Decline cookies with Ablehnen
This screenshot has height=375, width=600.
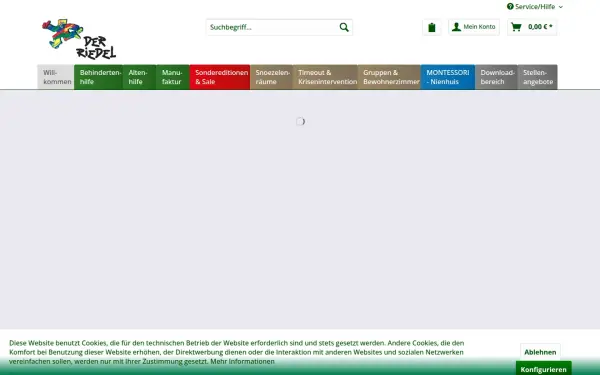(540, 352)
